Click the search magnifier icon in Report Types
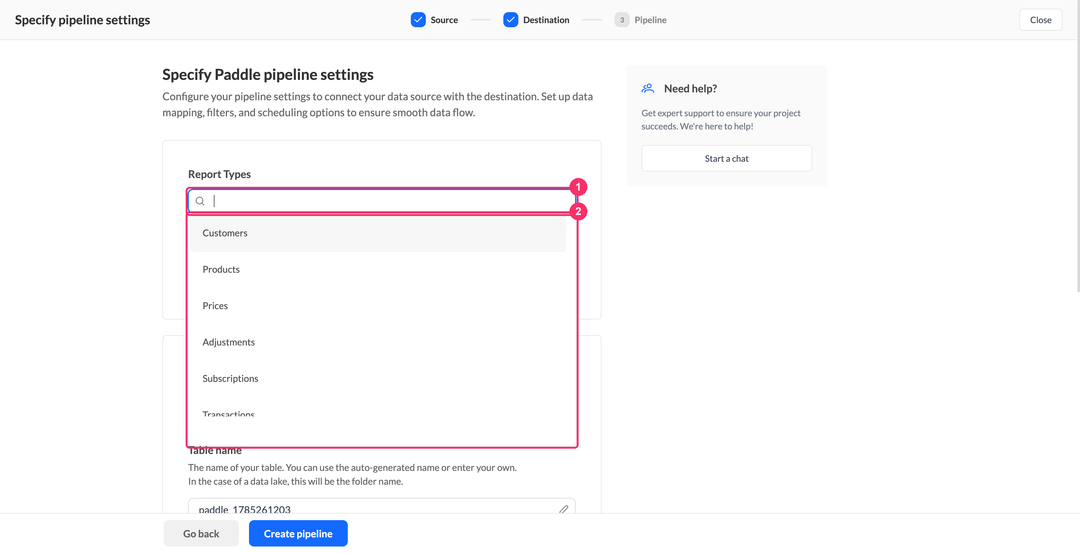Image resolution: width=1080 pixels, height=553 pixels. [200, 201]
